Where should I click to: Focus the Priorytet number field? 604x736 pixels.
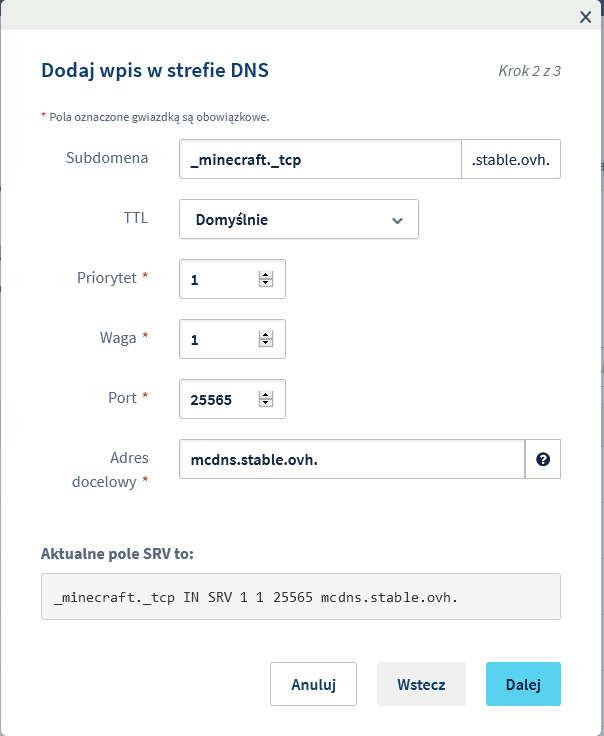(x=220, y=280)
